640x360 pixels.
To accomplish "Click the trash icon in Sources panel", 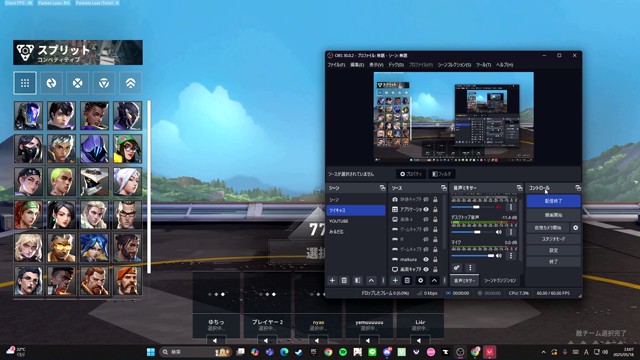I will pos(407,280).
